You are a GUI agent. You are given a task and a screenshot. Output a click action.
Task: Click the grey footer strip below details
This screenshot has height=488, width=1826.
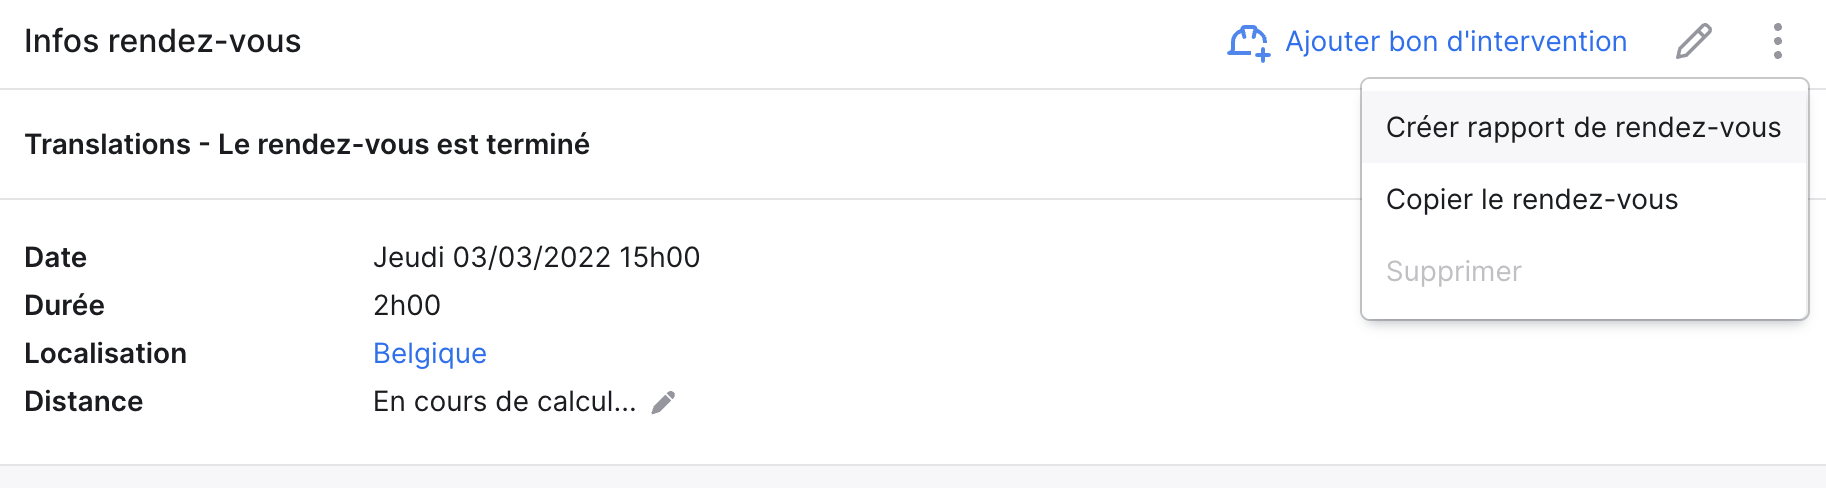click(x=913, y=477)
